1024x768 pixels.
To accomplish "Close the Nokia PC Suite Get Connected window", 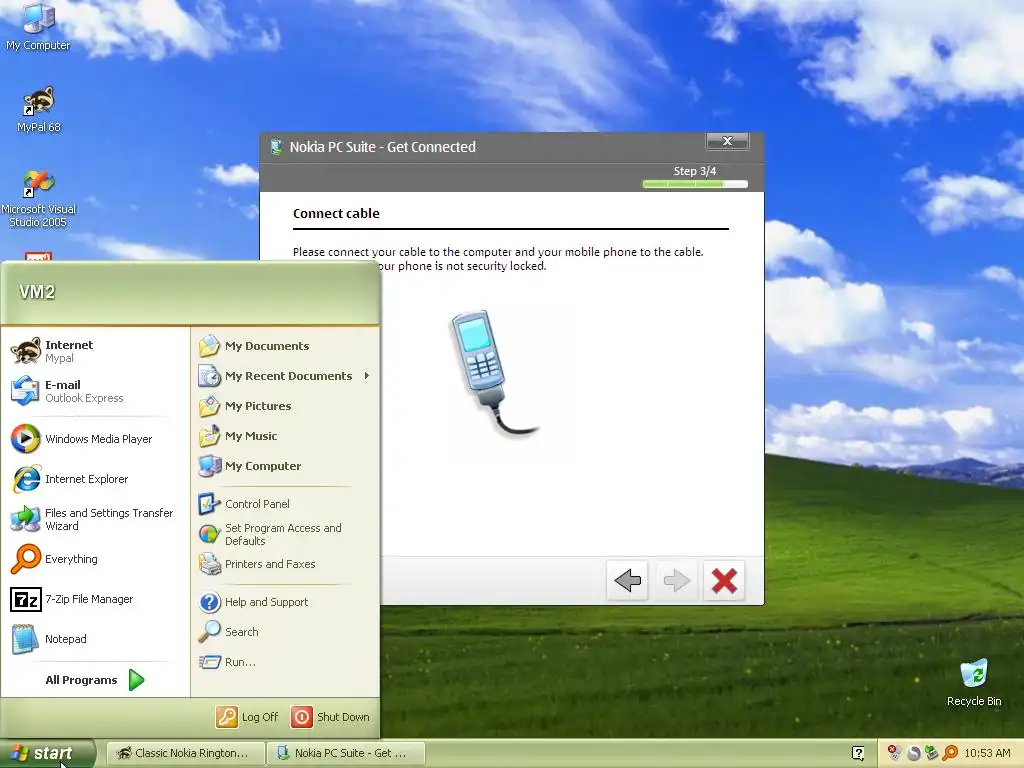I will [x=727, y=141].
